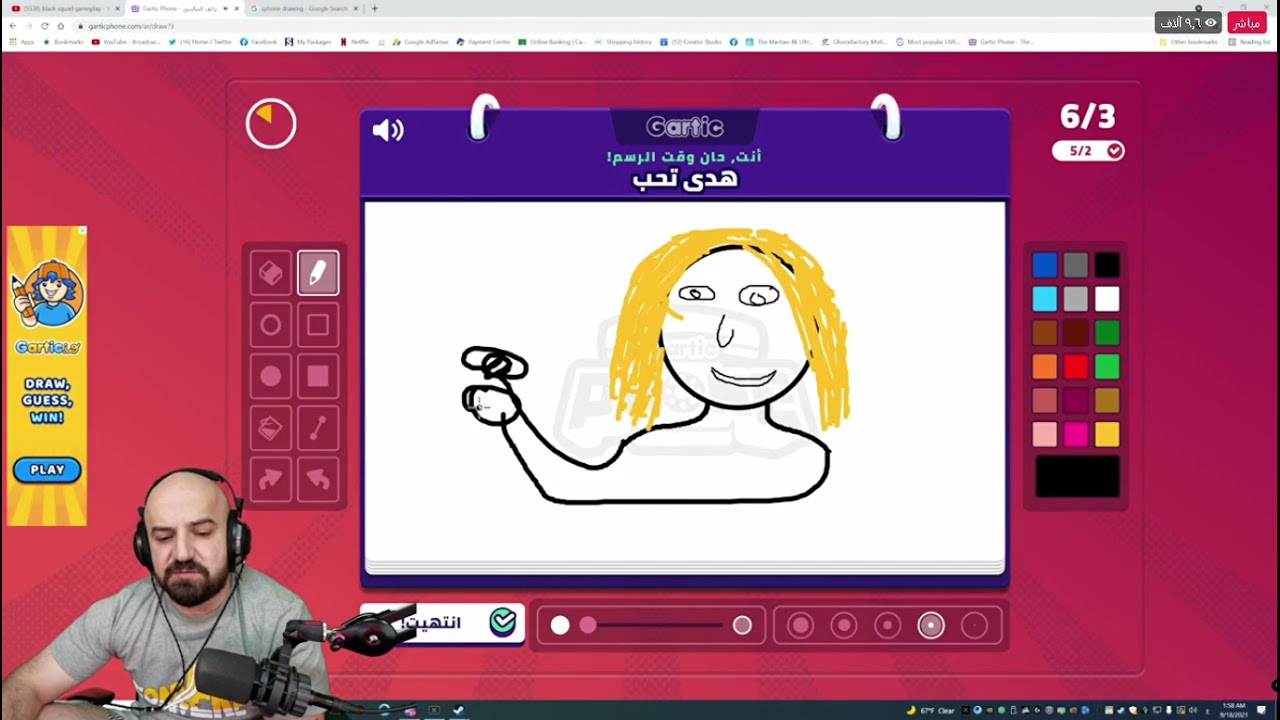The width and height of the screenshot is (1280, 720).
Task: Select the smallest brush size
Action: [975, 626]
